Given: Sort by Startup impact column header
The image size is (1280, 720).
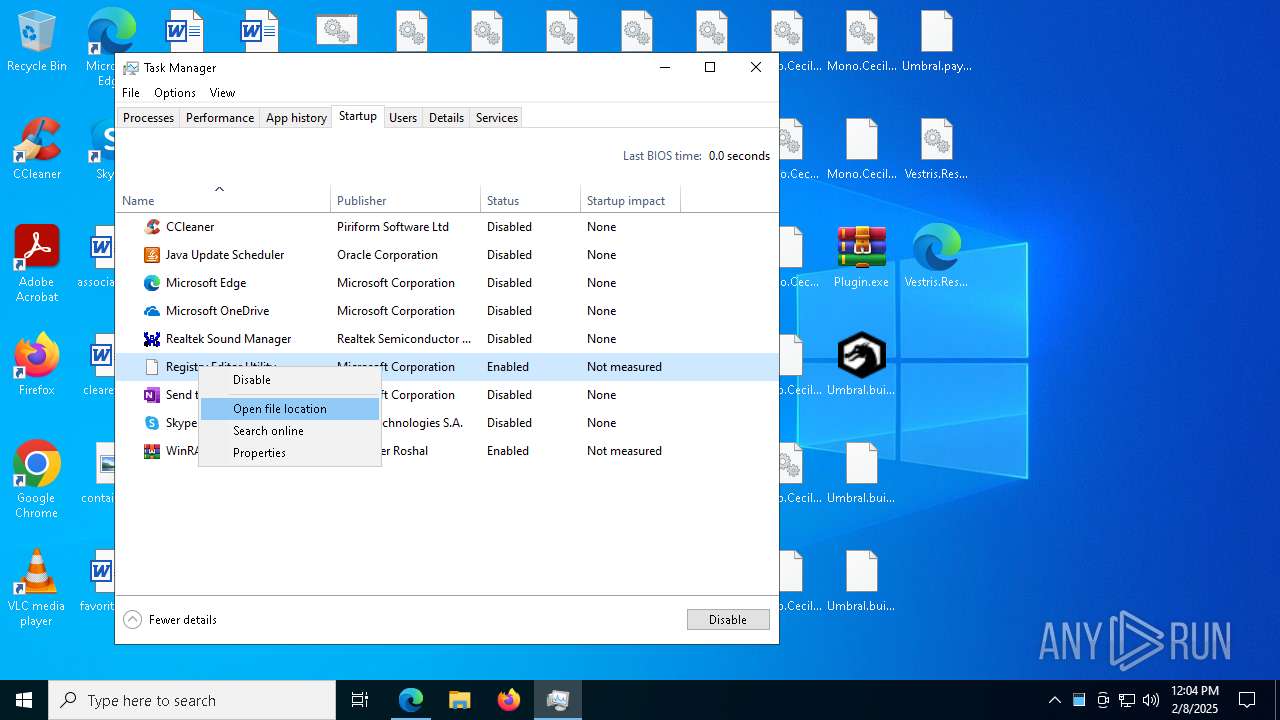Looking at the screenshot, I should 630,201.
